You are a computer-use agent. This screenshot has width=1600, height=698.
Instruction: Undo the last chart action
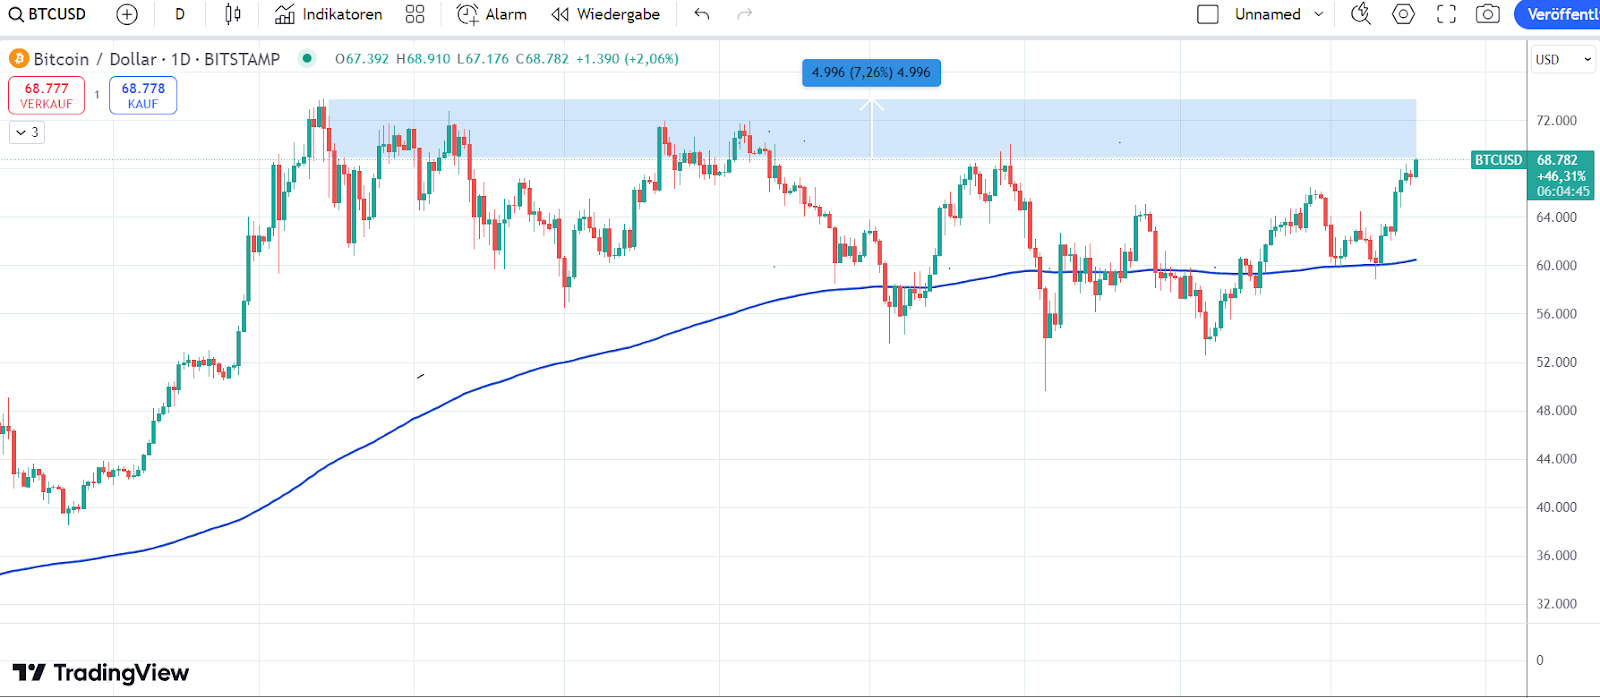pos(702,14)
